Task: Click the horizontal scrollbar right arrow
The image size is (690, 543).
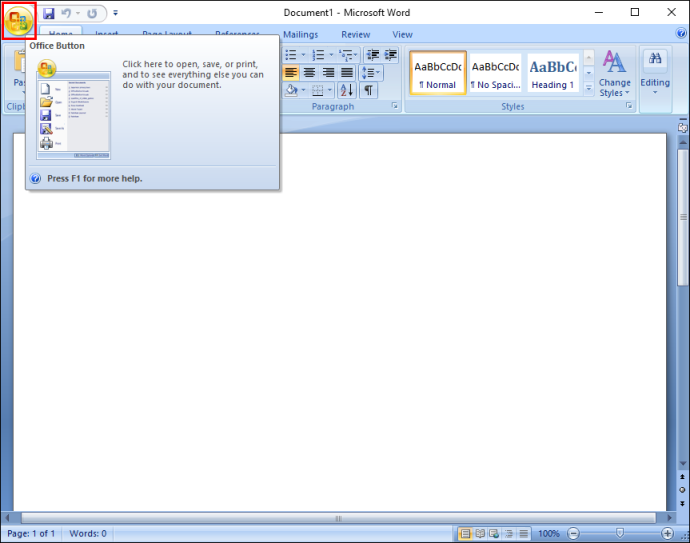Action: 669,518
